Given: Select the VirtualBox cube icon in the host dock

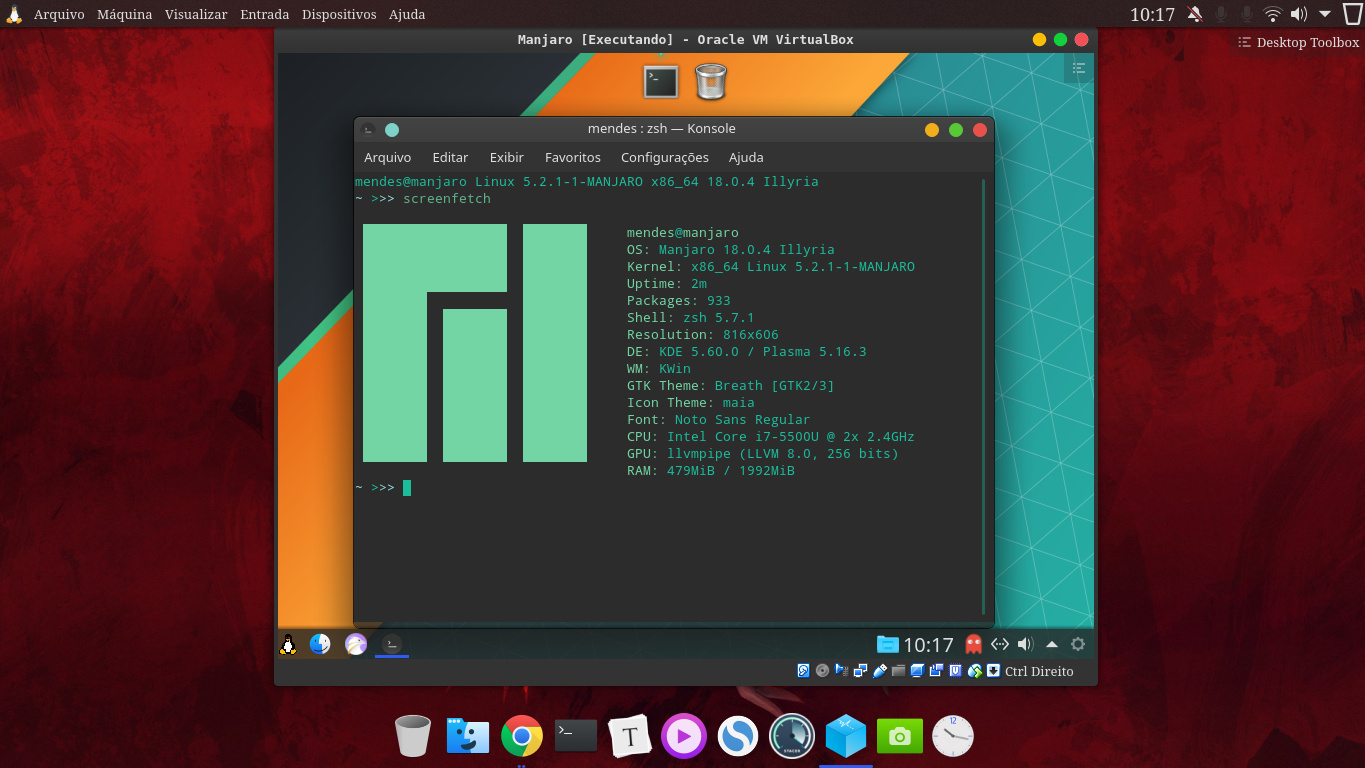Looking at the screenshot, I should tap(846, 737).
